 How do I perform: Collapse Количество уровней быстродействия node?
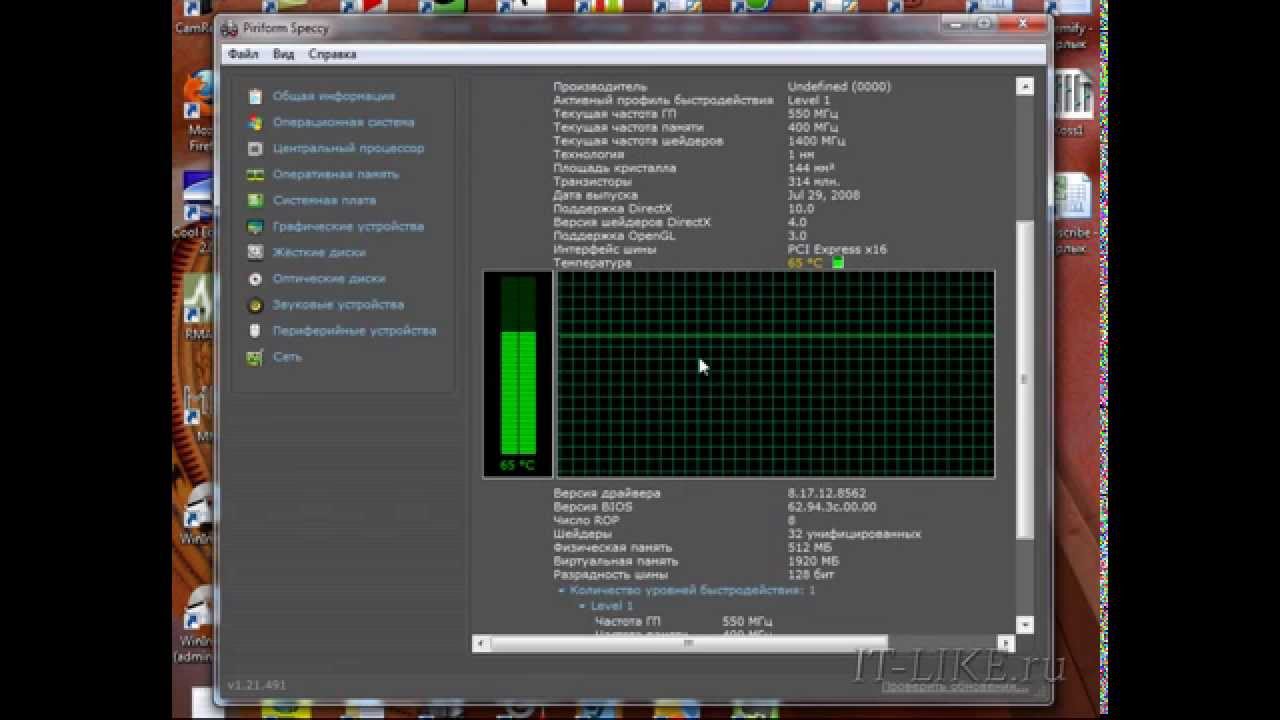(562, 591)
